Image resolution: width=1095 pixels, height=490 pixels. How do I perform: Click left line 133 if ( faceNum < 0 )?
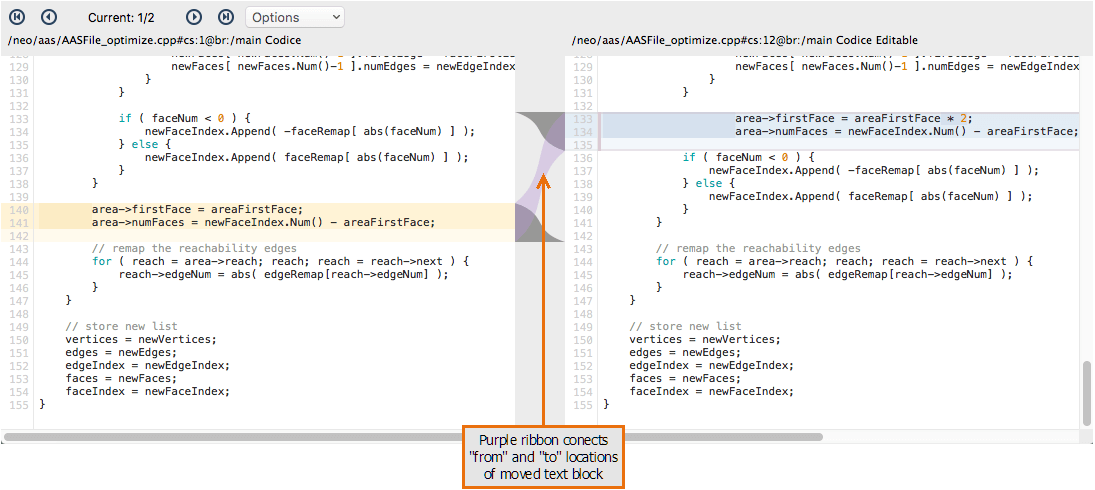(184, 118)
